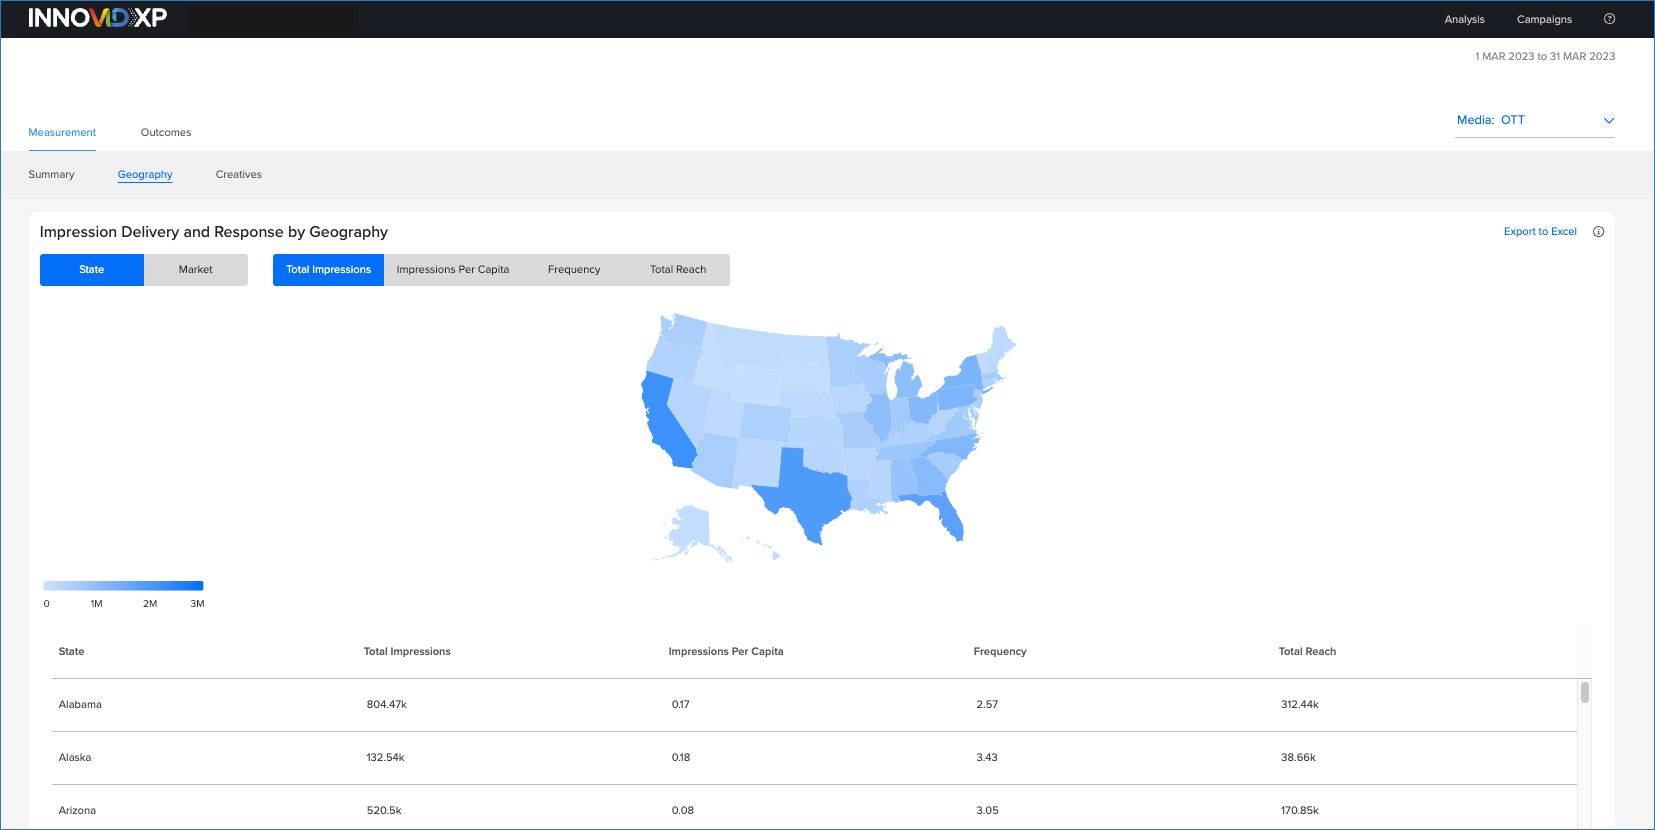Open the Campaigns menu
Image resolution: width=1655 pixels, height=830 pixels.
click(1544, 19)
